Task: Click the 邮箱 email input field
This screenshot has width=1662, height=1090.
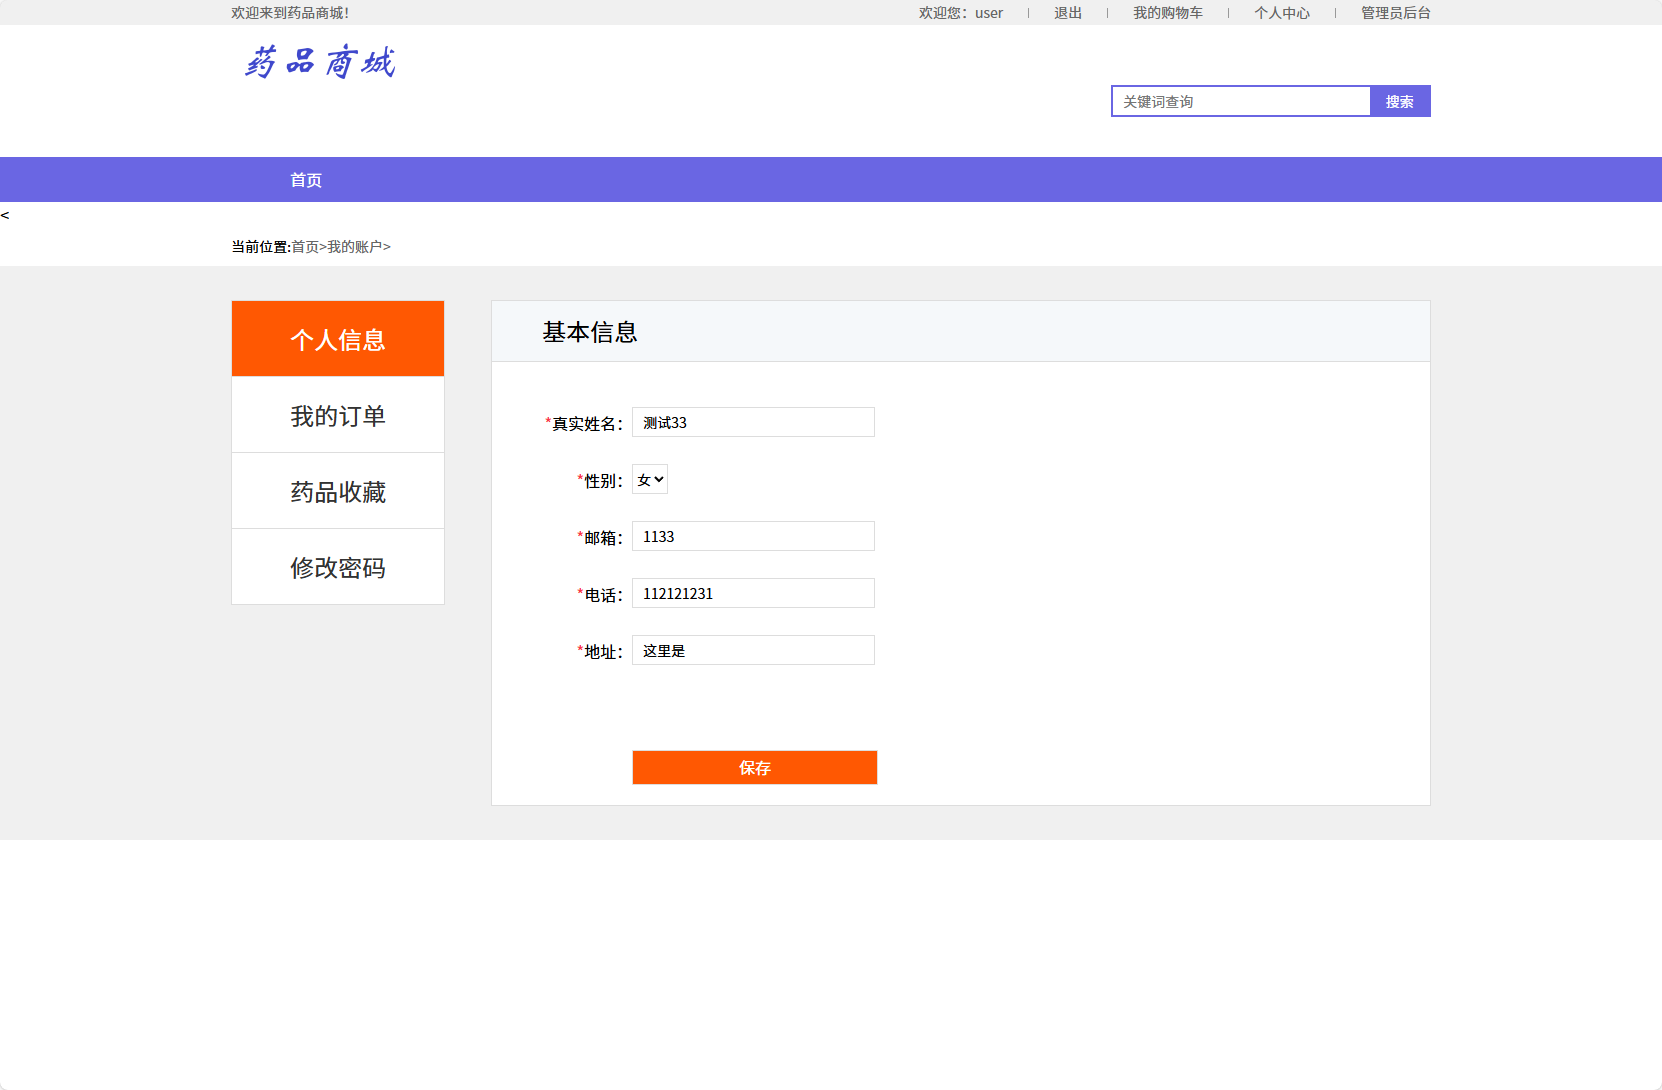Action: (753, 536)
